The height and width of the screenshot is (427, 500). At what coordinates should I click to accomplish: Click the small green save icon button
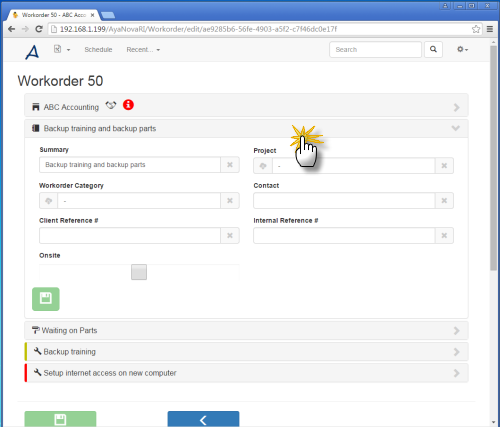(46, 299)
